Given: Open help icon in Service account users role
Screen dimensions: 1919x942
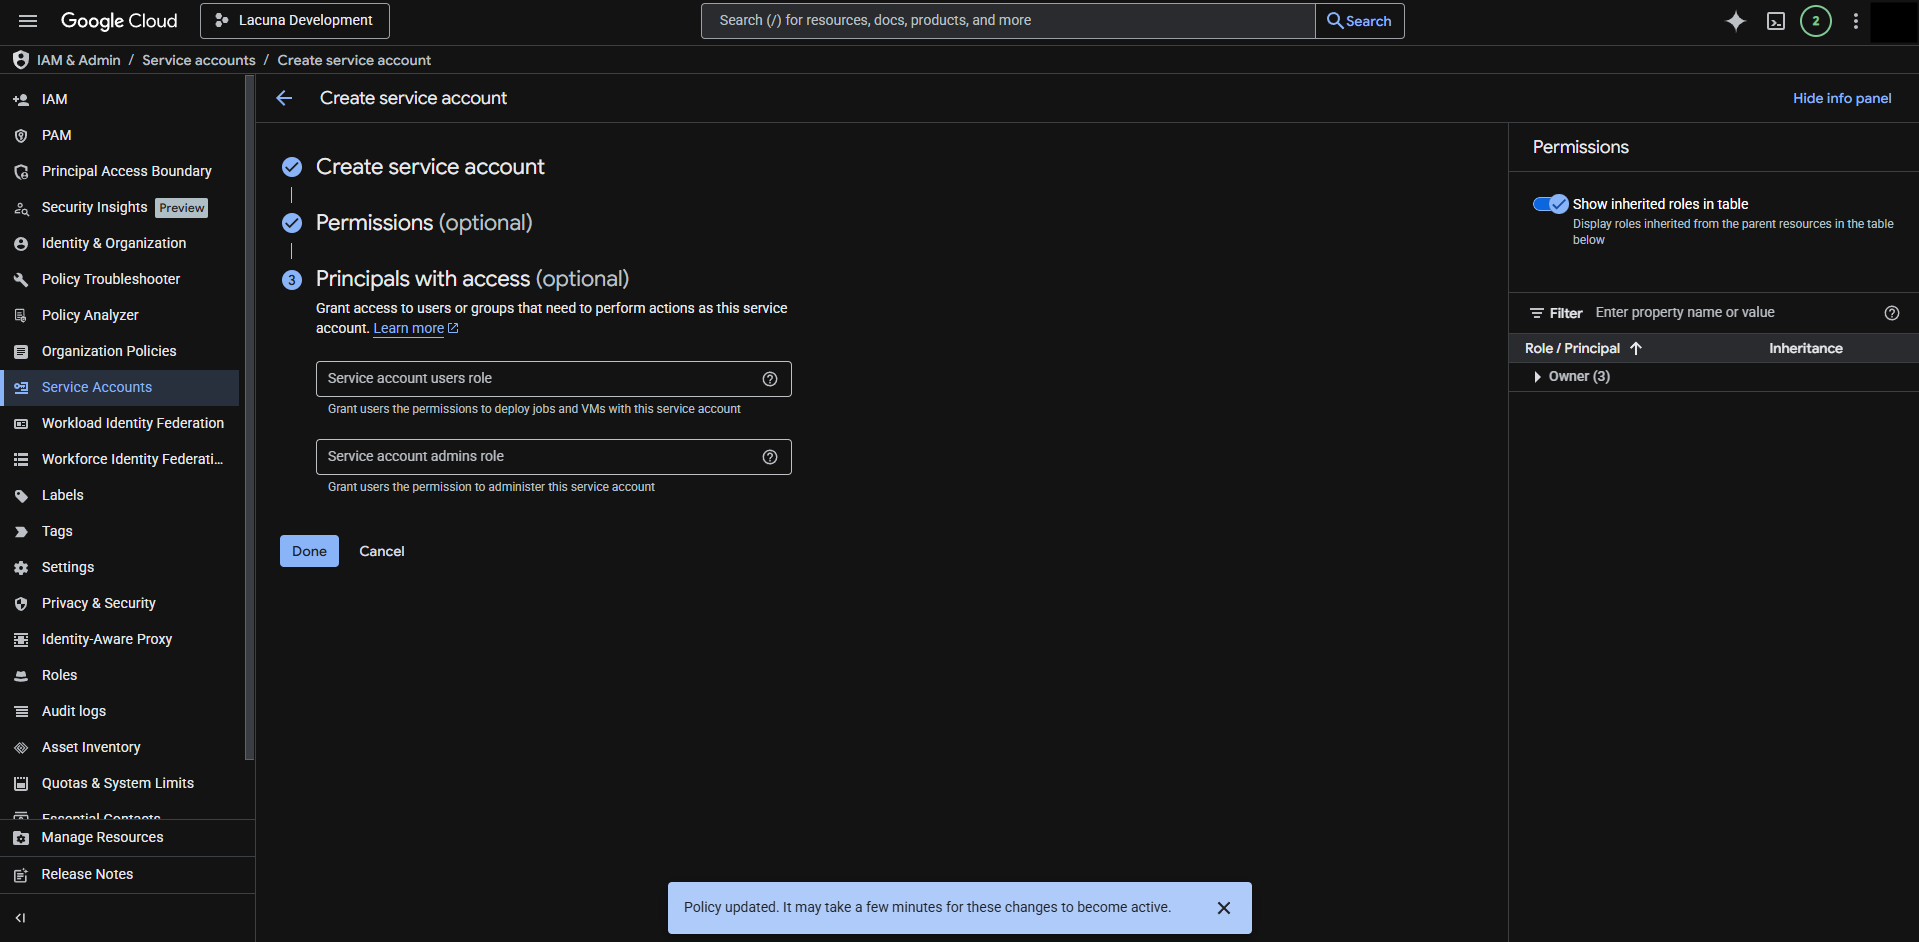Looking at the screenshot, I should pyautogui.click(x=769, y=379).
